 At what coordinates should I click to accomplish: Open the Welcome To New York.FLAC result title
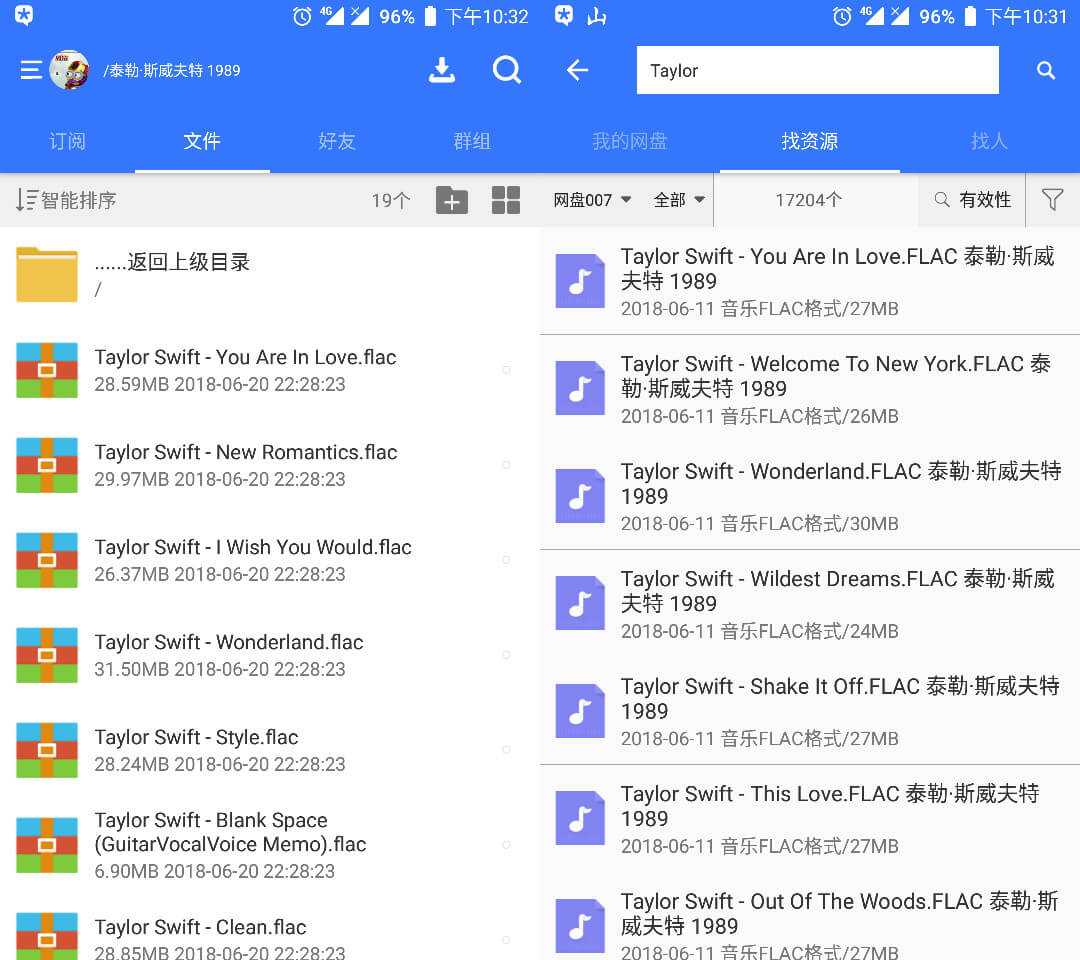point(836,376)
